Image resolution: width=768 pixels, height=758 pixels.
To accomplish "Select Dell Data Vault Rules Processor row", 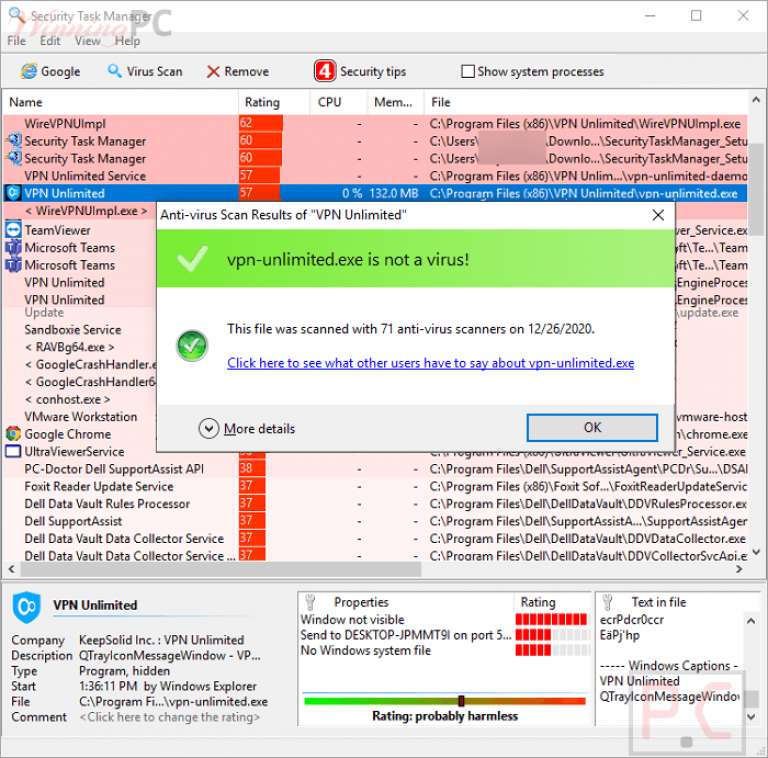I will point(375,504).
